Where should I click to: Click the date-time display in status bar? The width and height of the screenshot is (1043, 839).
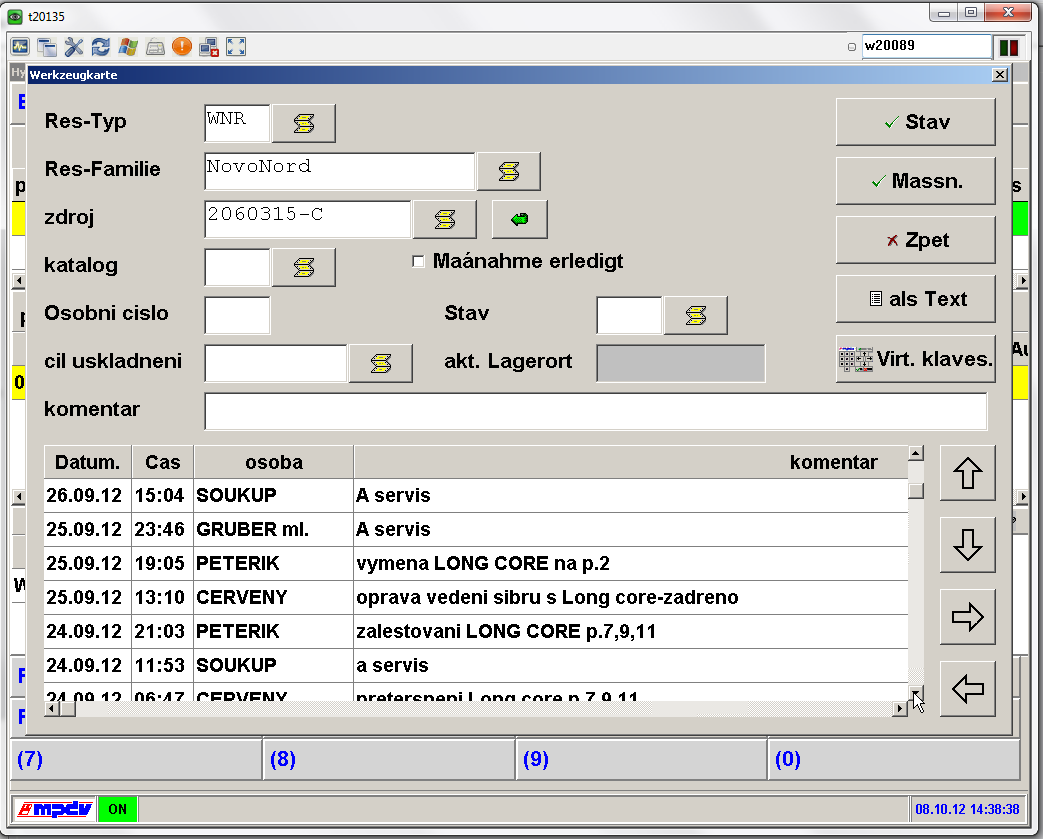(x=967, y=809)
